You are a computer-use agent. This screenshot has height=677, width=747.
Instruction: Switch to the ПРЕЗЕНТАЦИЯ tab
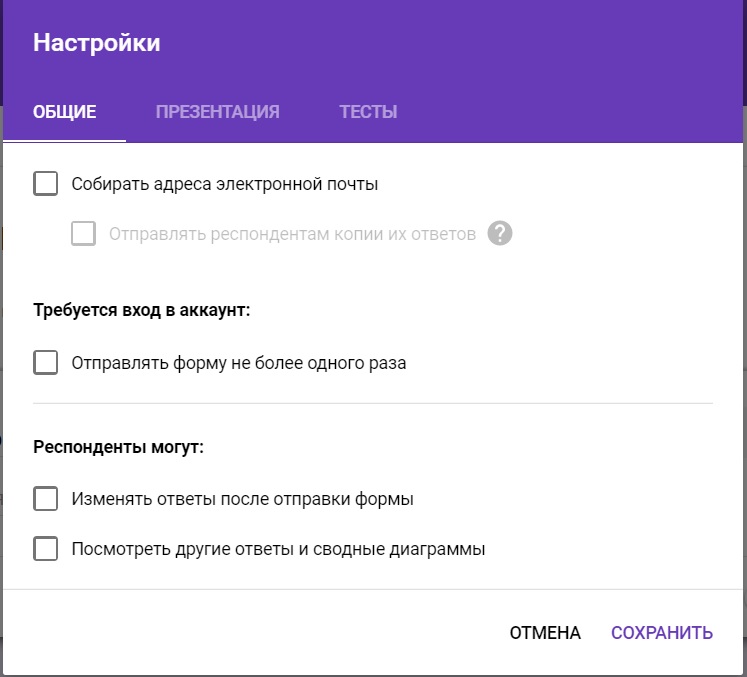tap(217, 112)
